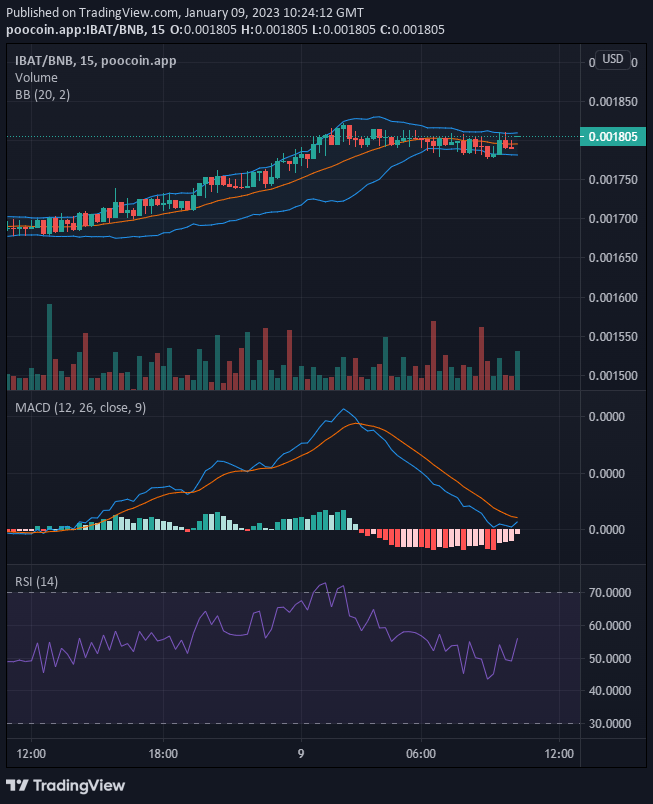Viewport: 653px width, 804px height.
Task: Click the 0.001700 price axis label
Action: coord(613,219)
